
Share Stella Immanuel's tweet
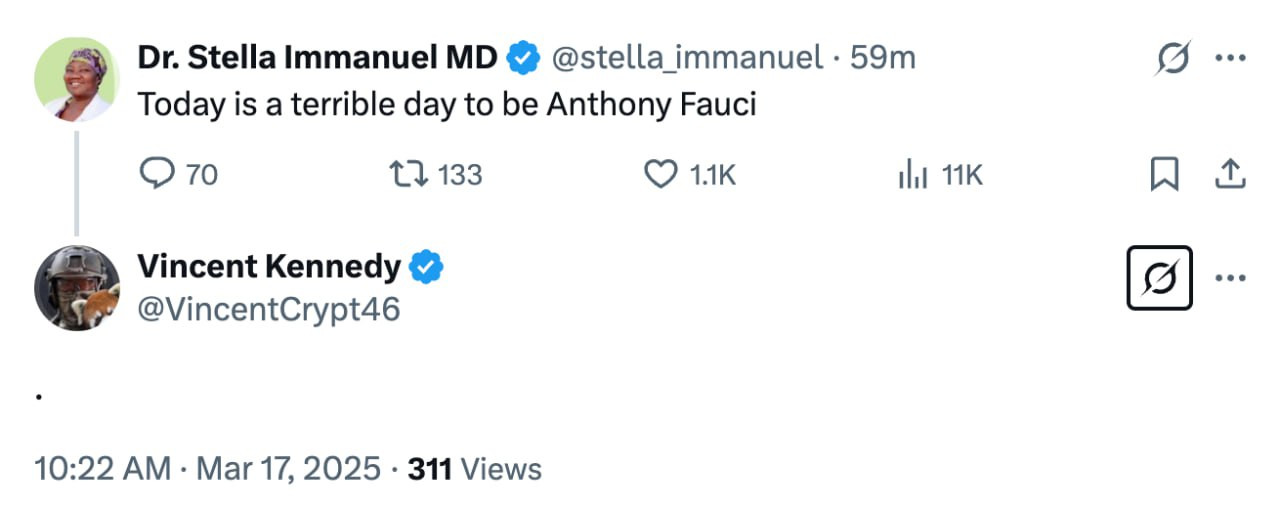(x=1230, y=175)
